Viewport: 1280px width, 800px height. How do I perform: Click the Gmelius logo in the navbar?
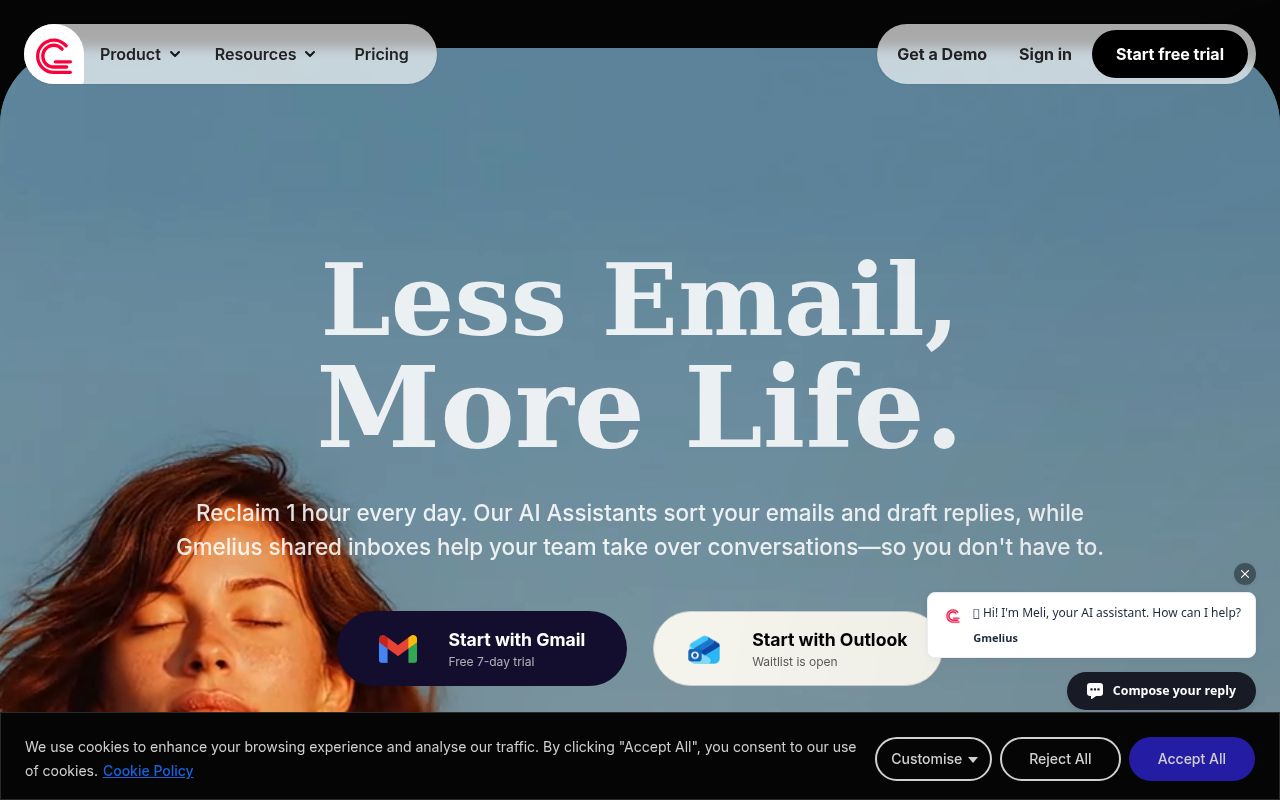[54, 54]
